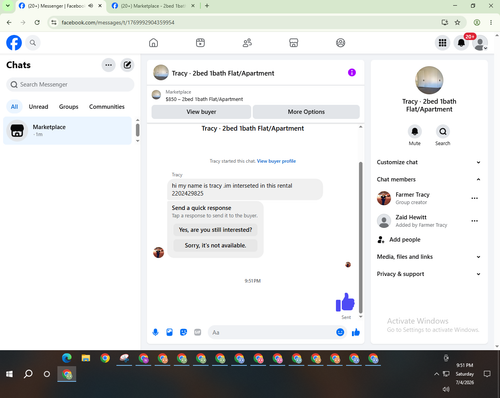Open Chats options three-dot button
The image size is (500, 398).
[x=109, y=65]
